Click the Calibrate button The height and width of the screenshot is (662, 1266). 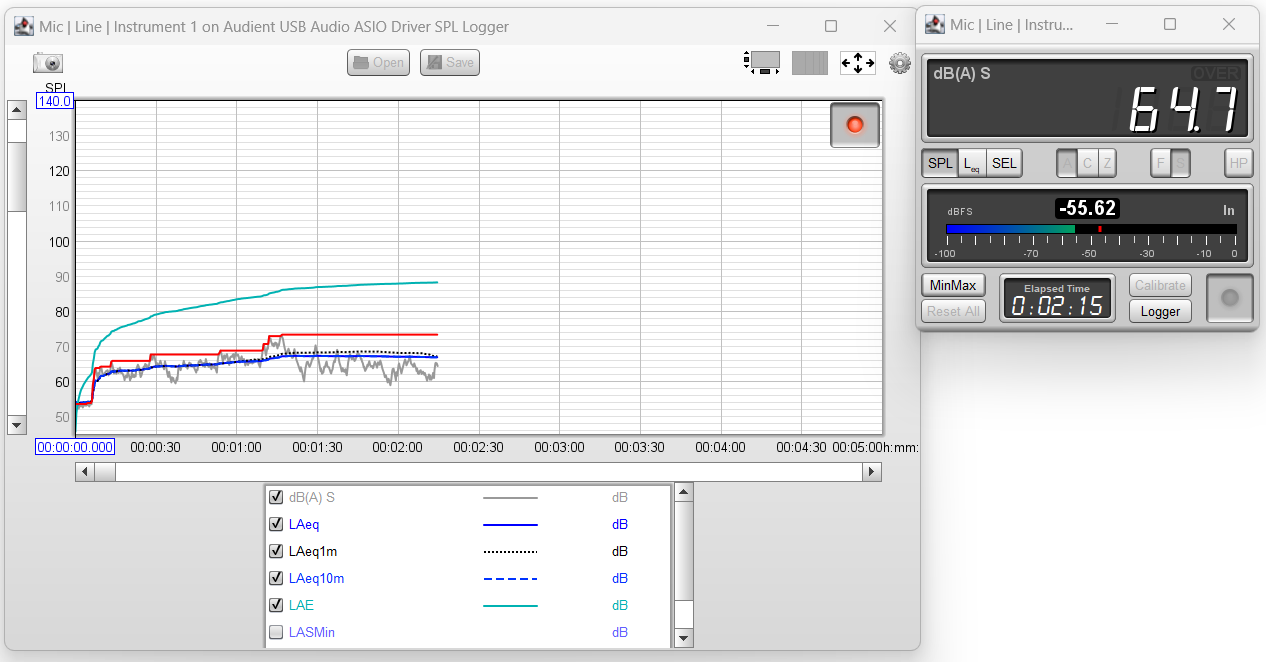1161,285
